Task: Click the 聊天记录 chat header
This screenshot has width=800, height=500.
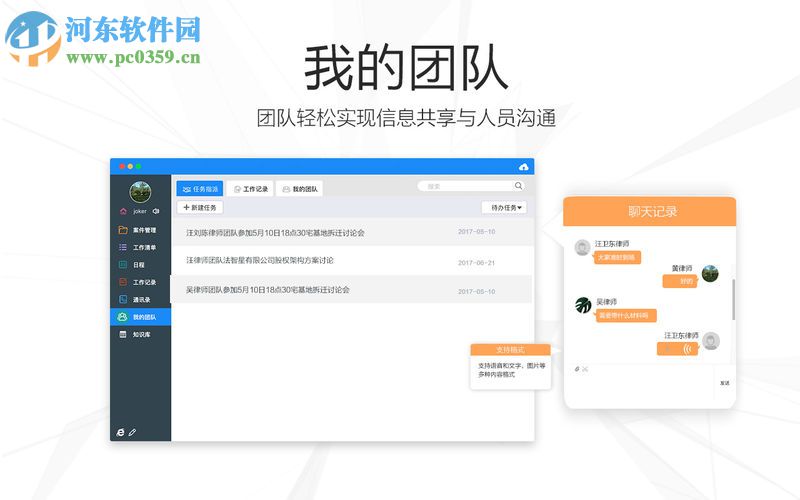Action: tap(649, 211)
